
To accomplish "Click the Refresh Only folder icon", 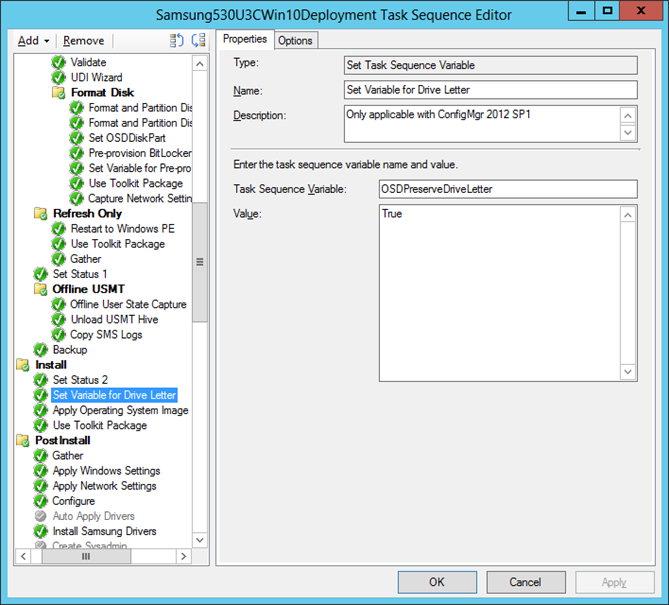I will tap(40, 214).
